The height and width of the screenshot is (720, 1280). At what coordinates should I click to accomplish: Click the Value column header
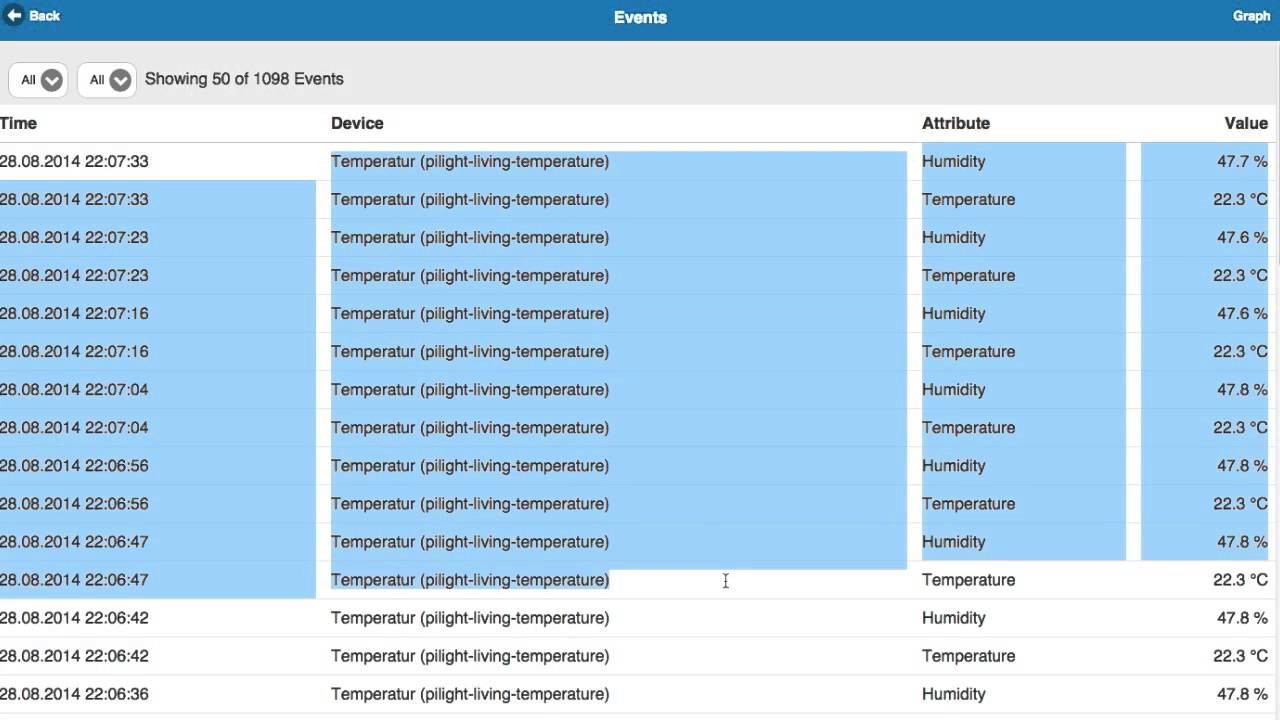[1245, 123]
